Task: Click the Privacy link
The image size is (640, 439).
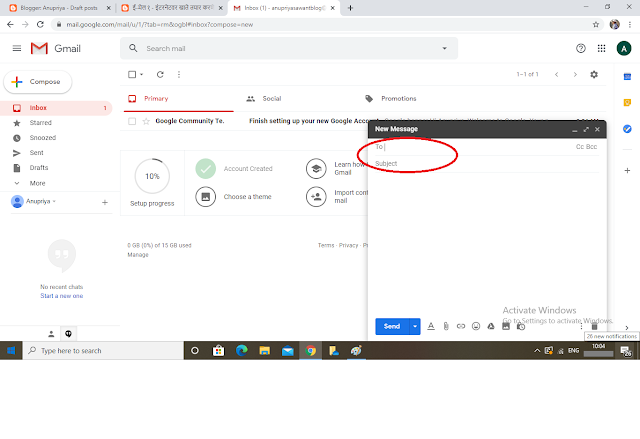Action: coord(348,246)
